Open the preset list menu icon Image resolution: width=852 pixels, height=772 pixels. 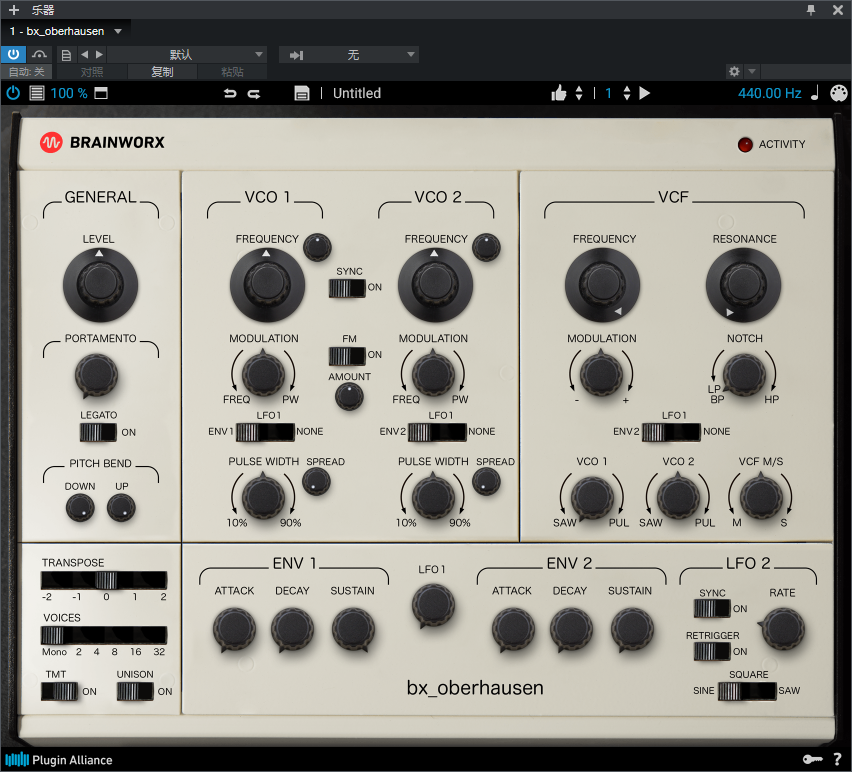click(x=37, y=93)
